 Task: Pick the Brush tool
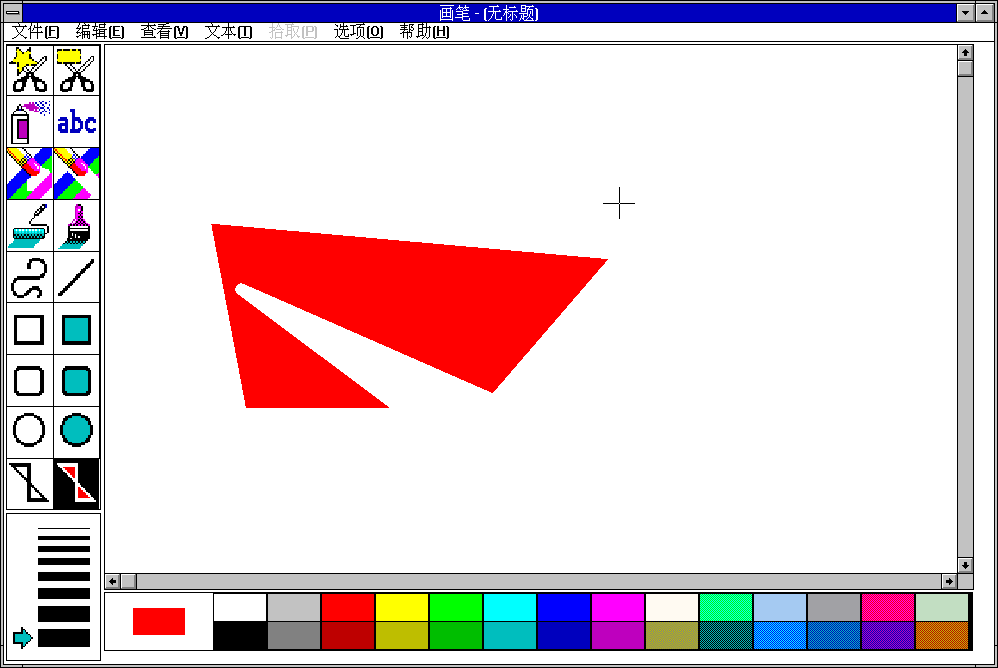point(77,225)
